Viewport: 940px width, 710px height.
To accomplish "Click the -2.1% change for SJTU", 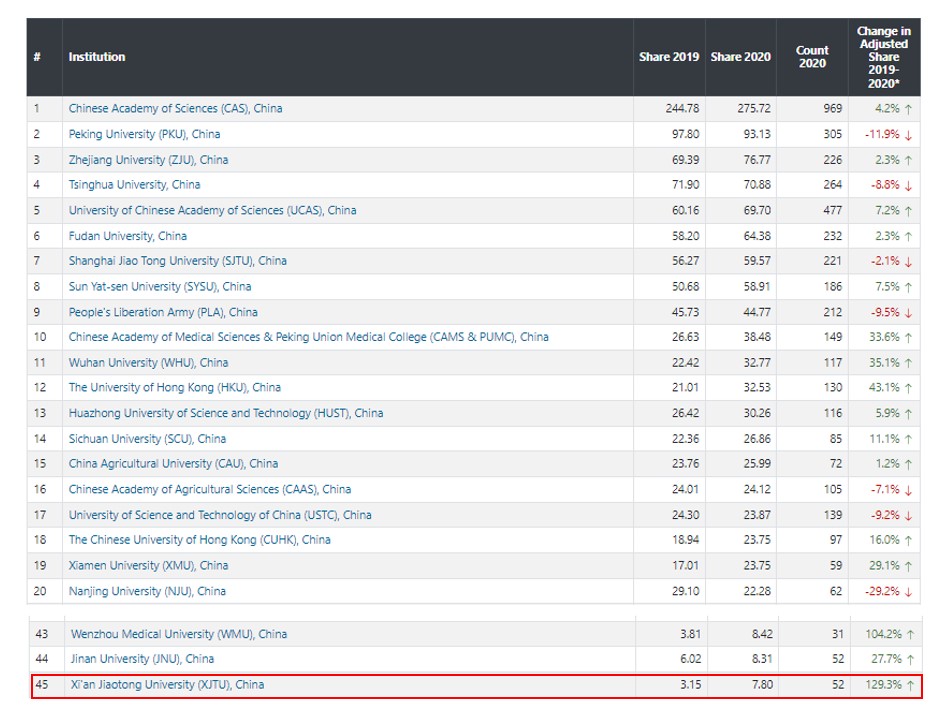I will 885,261.
